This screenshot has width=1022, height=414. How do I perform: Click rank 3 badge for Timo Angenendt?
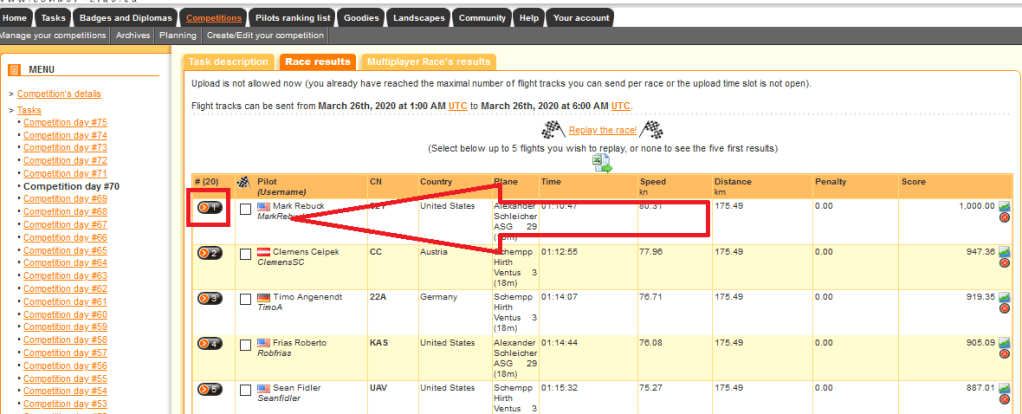209,298
